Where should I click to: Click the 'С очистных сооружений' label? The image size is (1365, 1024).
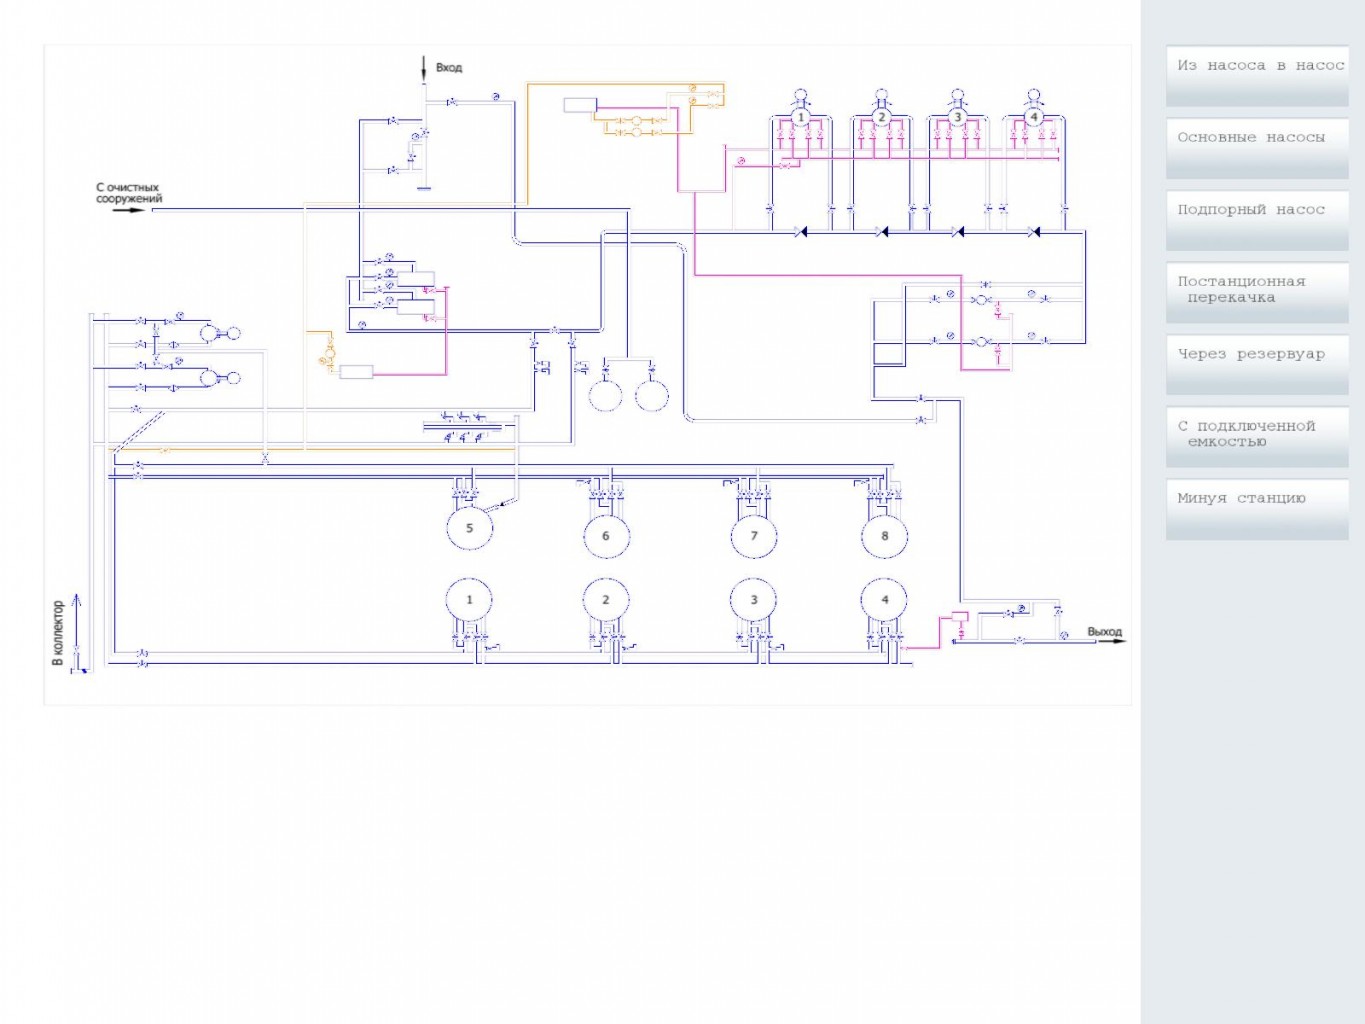(x=129, y=193)
